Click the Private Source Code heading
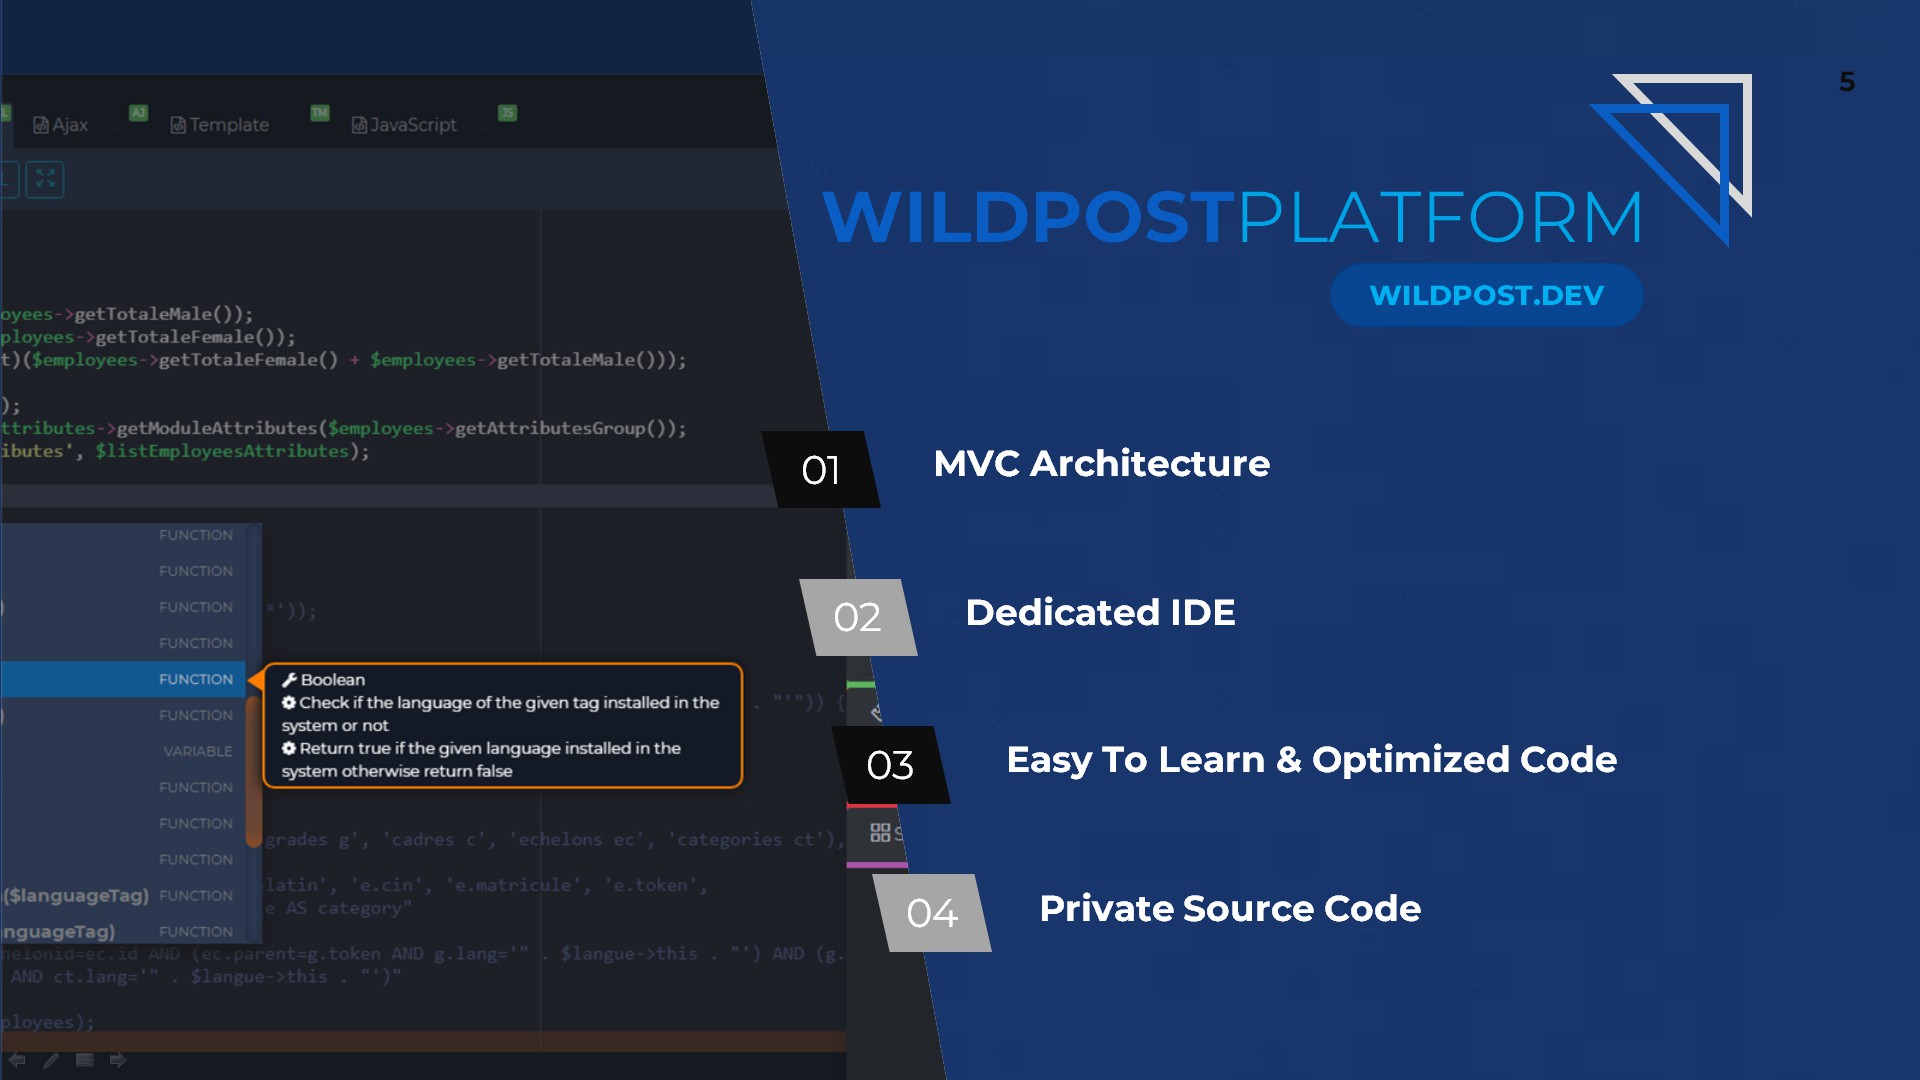 tap(1230, 908)
